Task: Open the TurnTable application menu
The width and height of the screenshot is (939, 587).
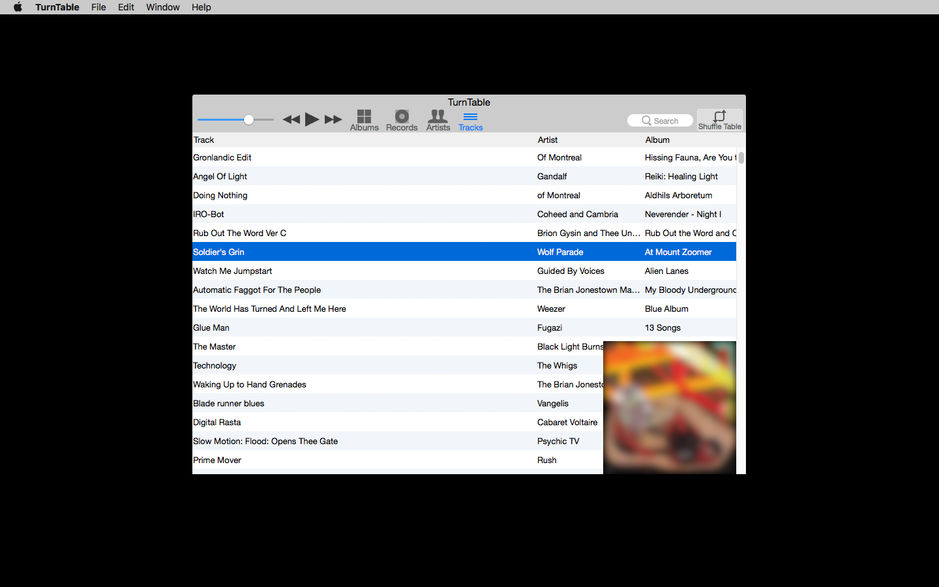Action: tap(57, 7)
